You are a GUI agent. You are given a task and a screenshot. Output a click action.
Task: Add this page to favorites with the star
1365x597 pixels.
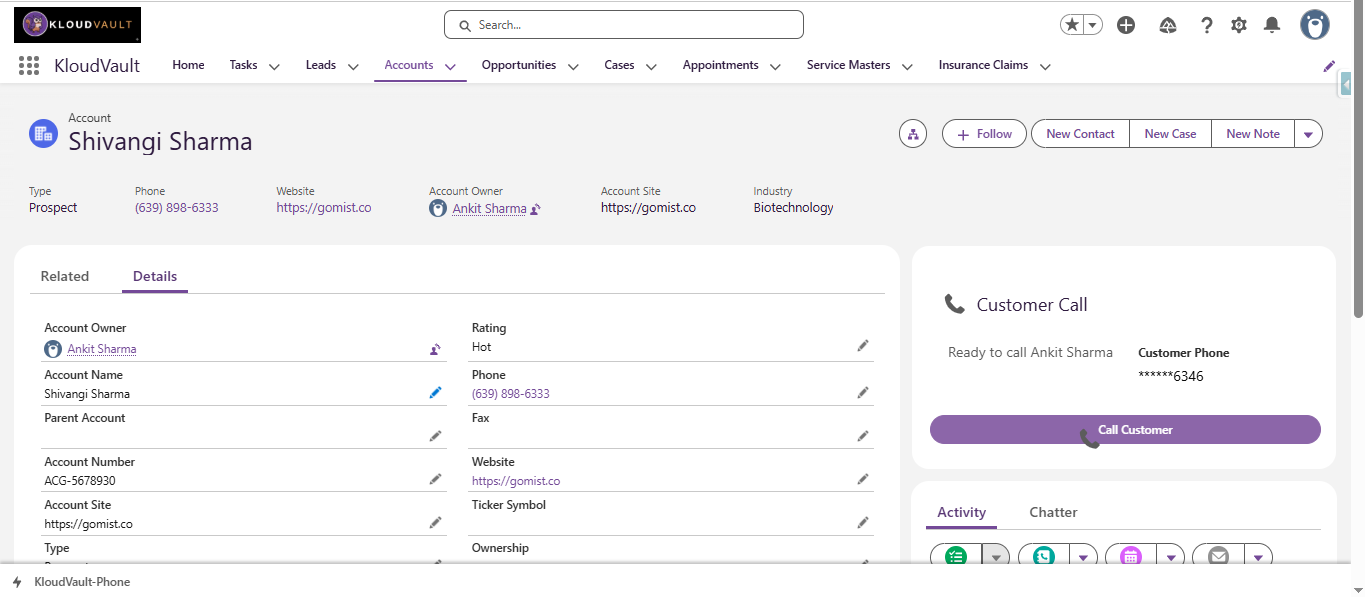tap(1072, 25)
